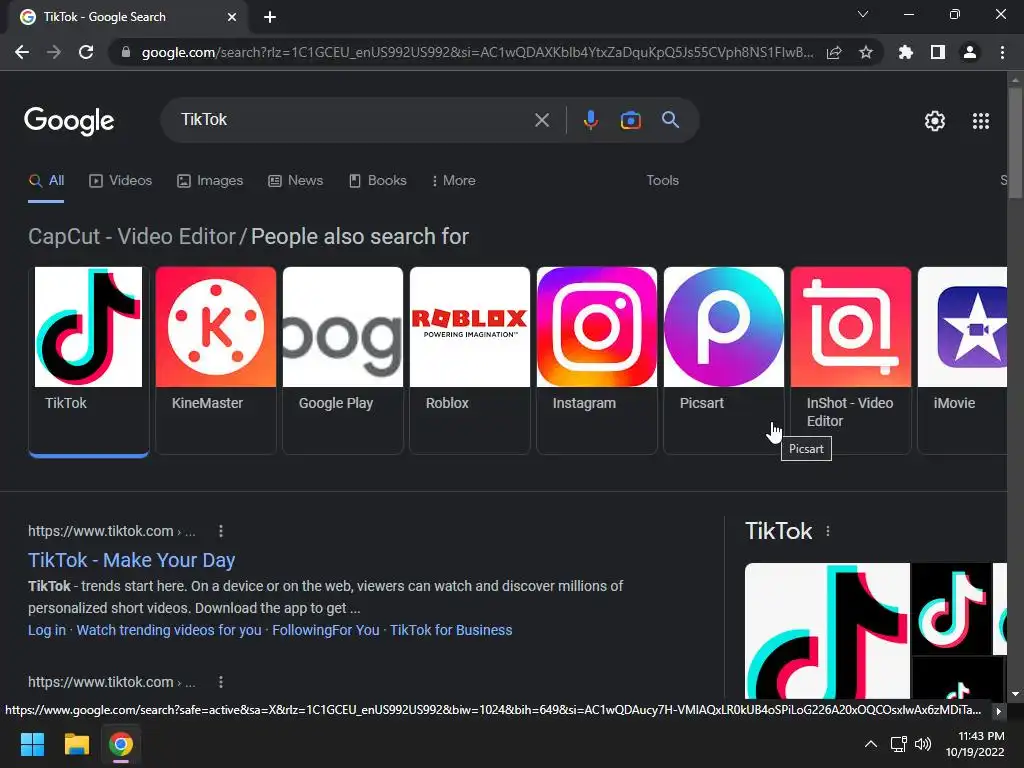This screenshot has width=1024, height=768.
Task: Open search by image camera icon
Action: (x=630, y=120)
